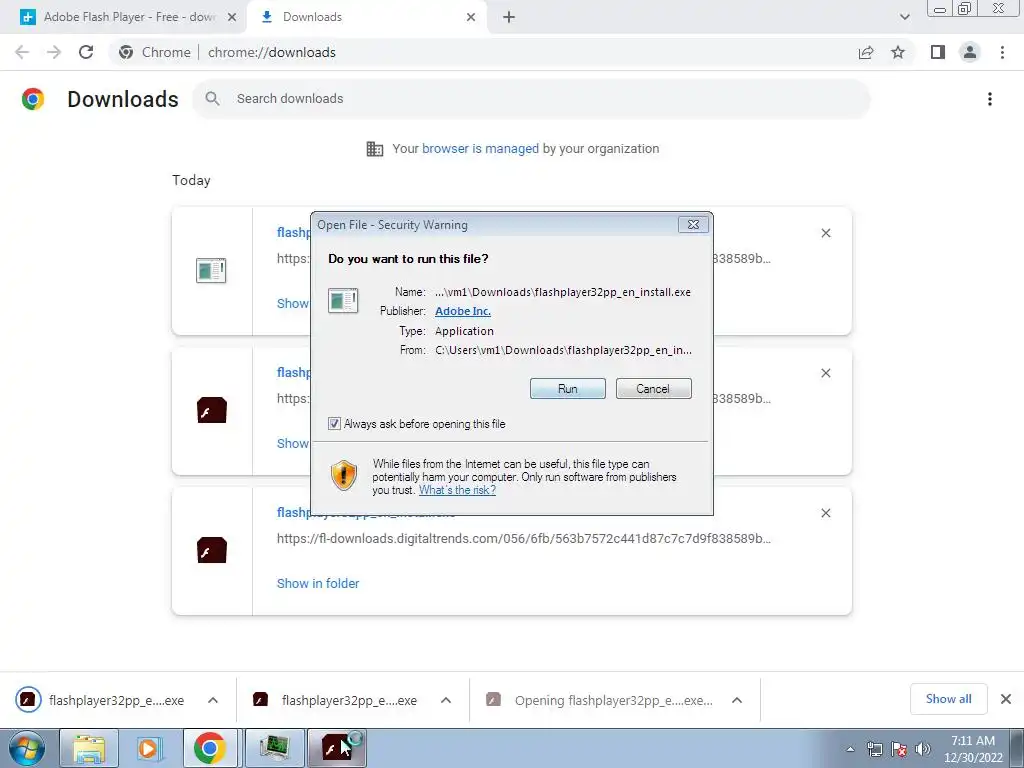The image size is (1024, 768).
Task: Click the search magnifier icon in Downloads
Action: (212, 99)
